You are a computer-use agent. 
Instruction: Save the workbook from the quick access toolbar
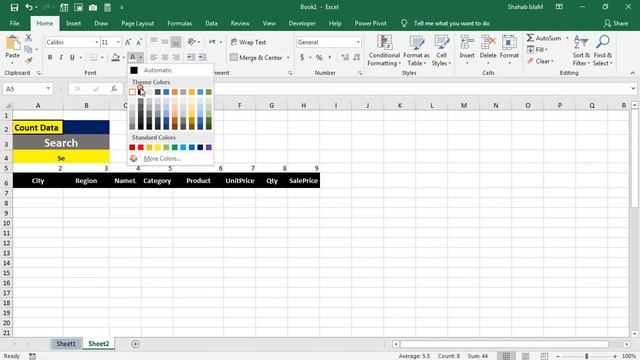(x=14, y=7)
